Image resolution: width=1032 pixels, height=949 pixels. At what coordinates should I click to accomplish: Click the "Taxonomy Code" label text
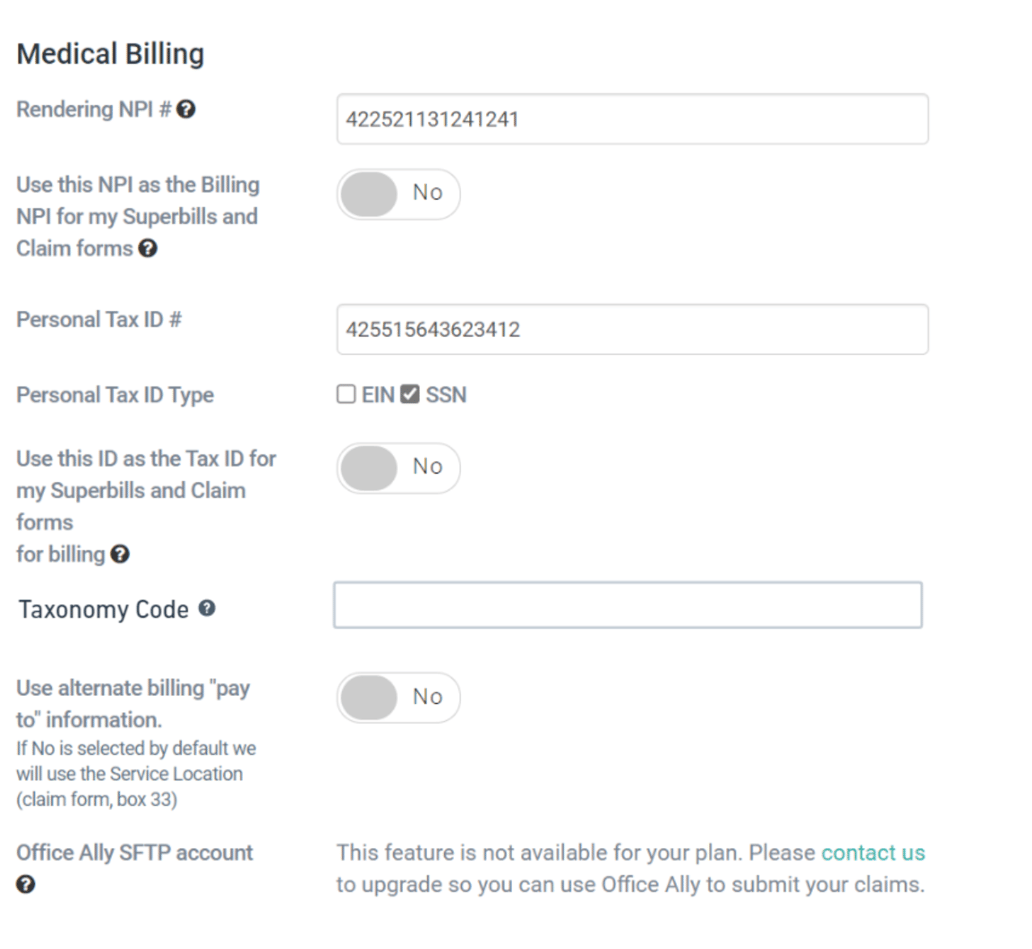pos(104,609)
